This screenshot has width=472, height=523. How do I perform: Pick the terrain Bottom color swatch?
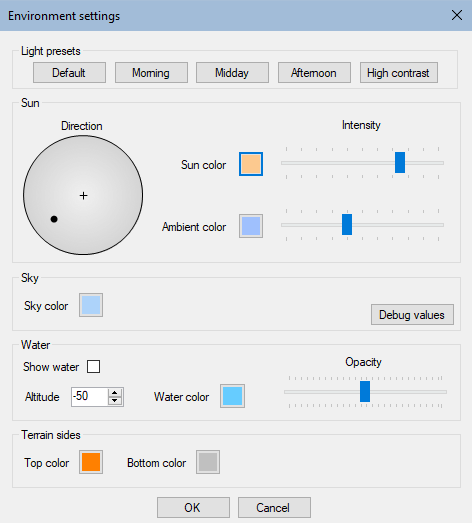point(208,462)
